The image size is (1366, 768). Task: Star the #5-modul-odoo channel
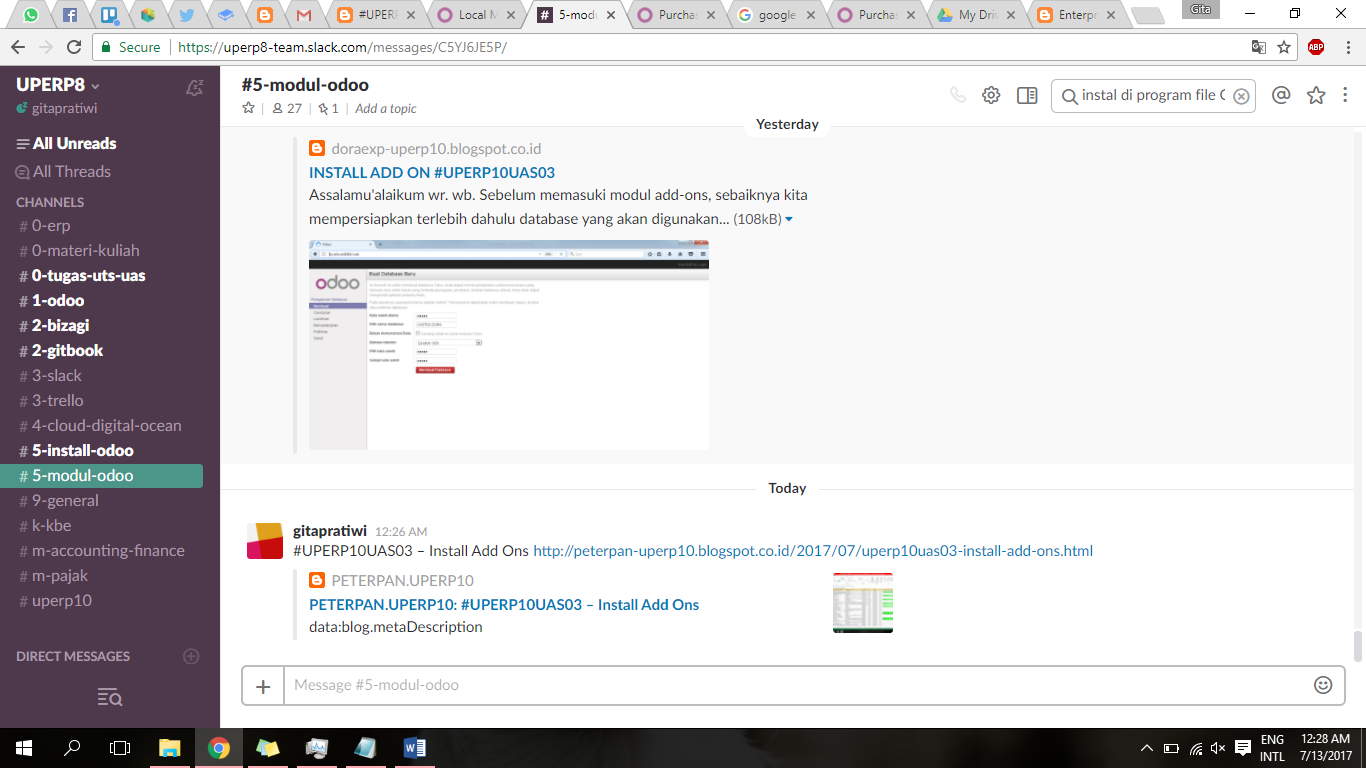point(249,108)
